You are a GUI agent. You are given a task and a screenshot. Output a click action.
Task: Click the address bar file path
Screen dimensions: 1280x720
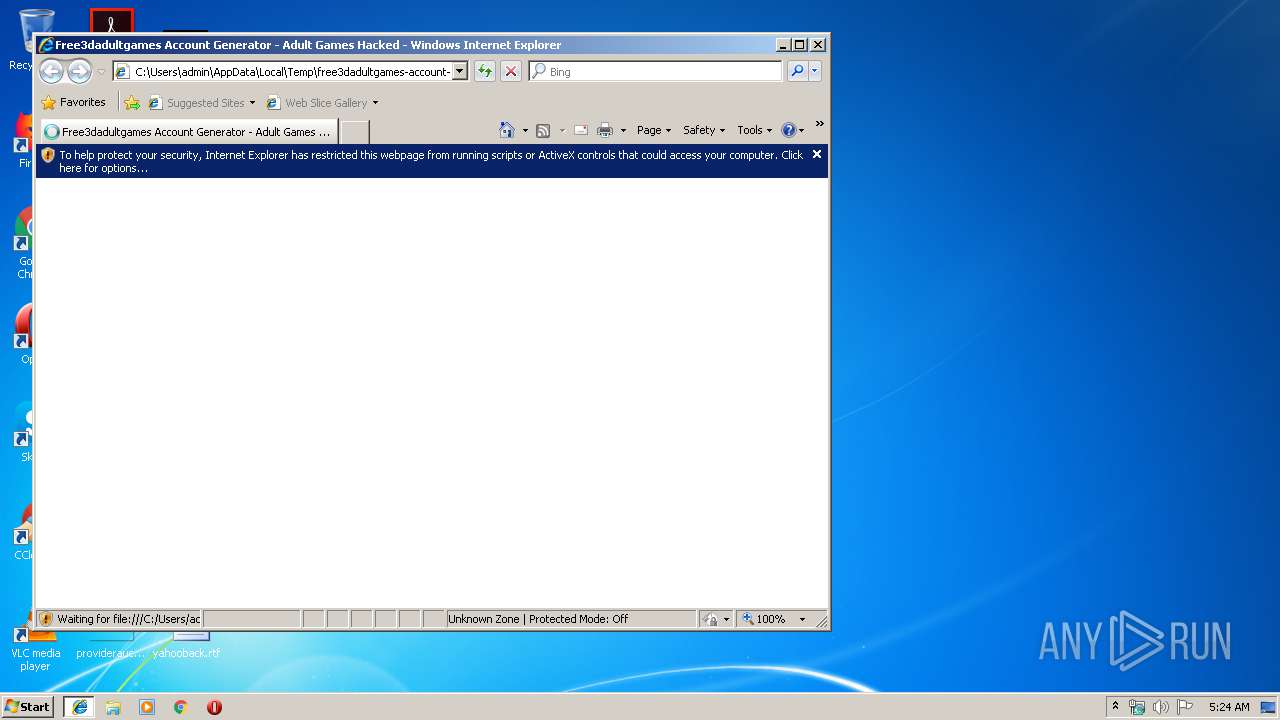292,72
